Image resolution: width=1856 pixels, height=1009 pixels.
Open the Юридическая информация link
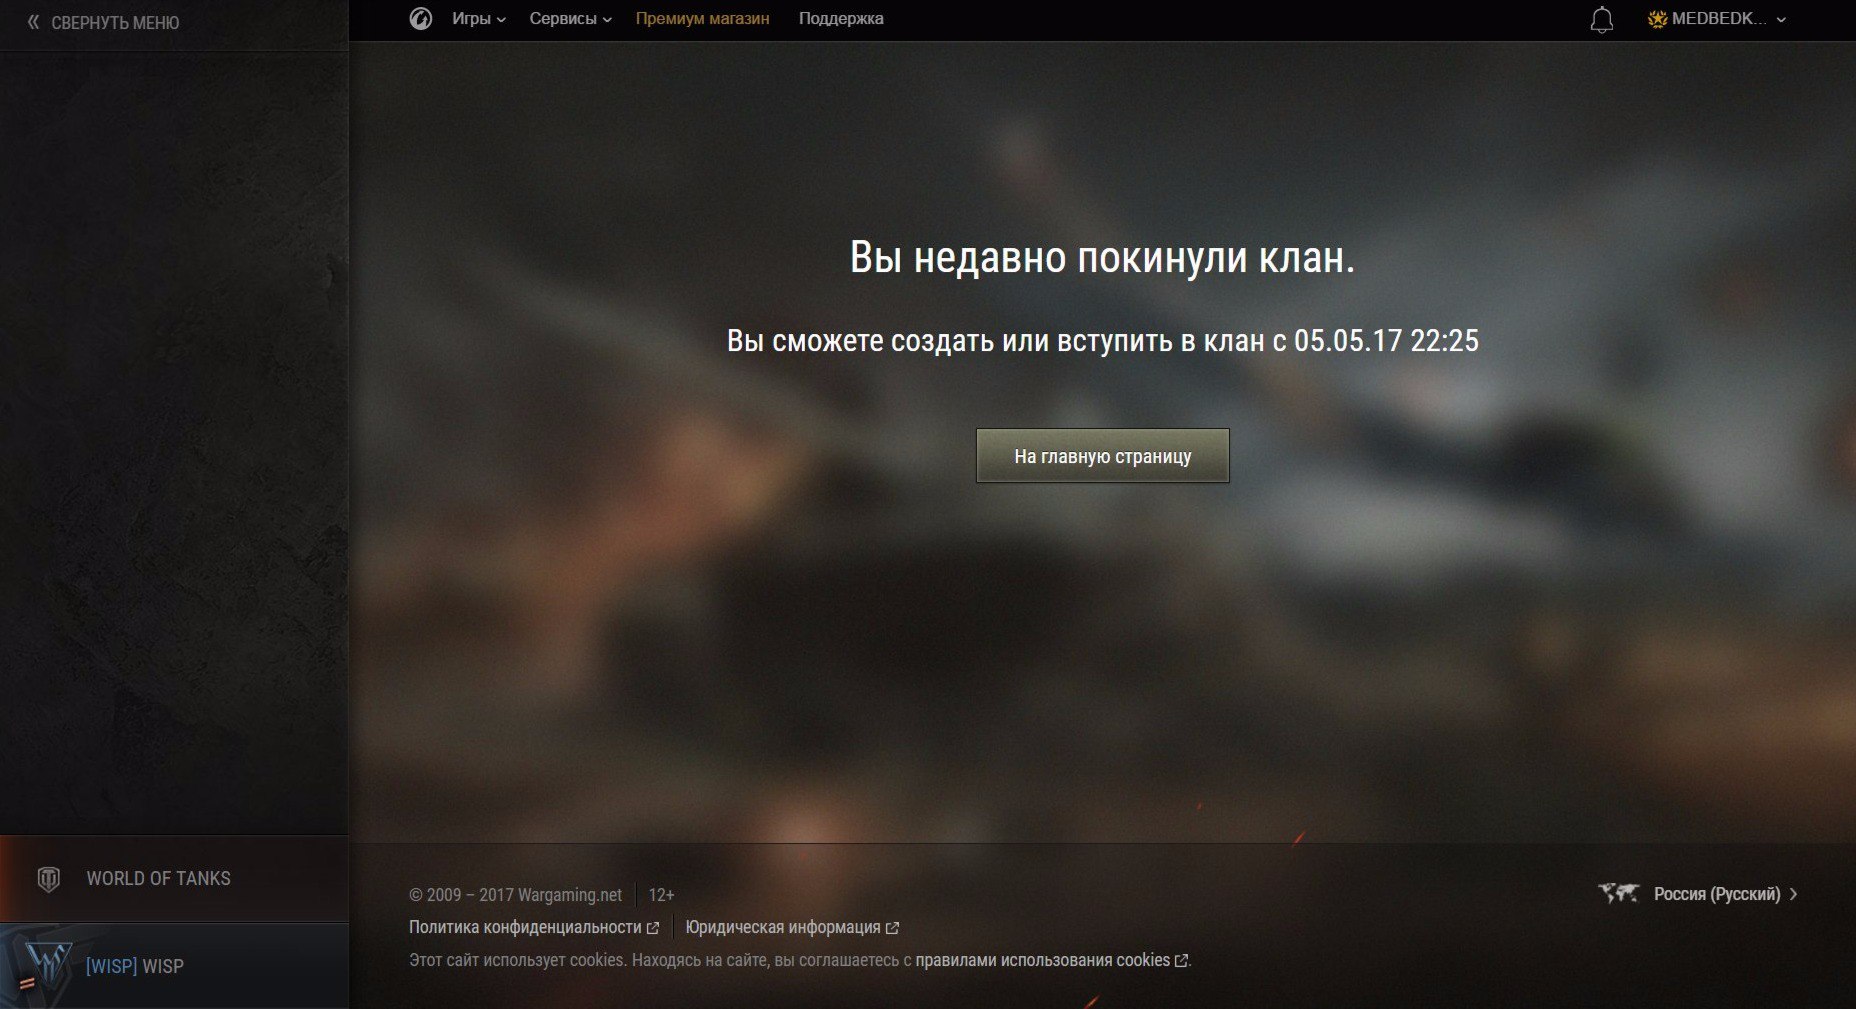(x=782, y=928)
